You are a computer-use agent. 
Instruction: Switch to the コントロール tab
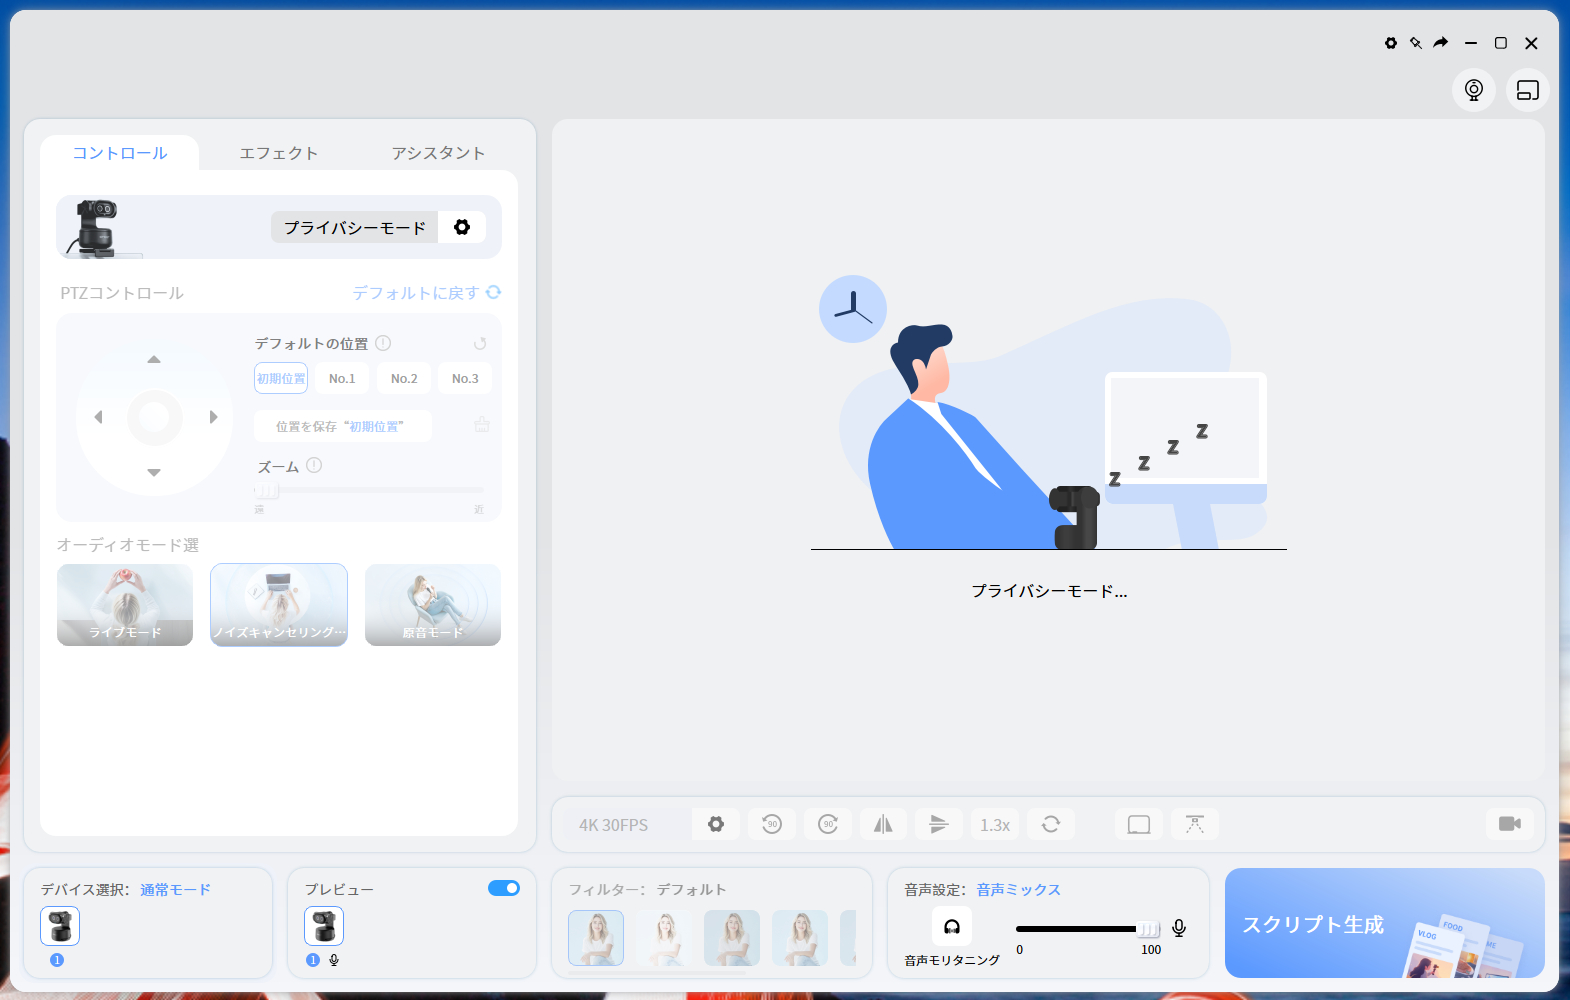pyautogui.click(x=120, y=153)
